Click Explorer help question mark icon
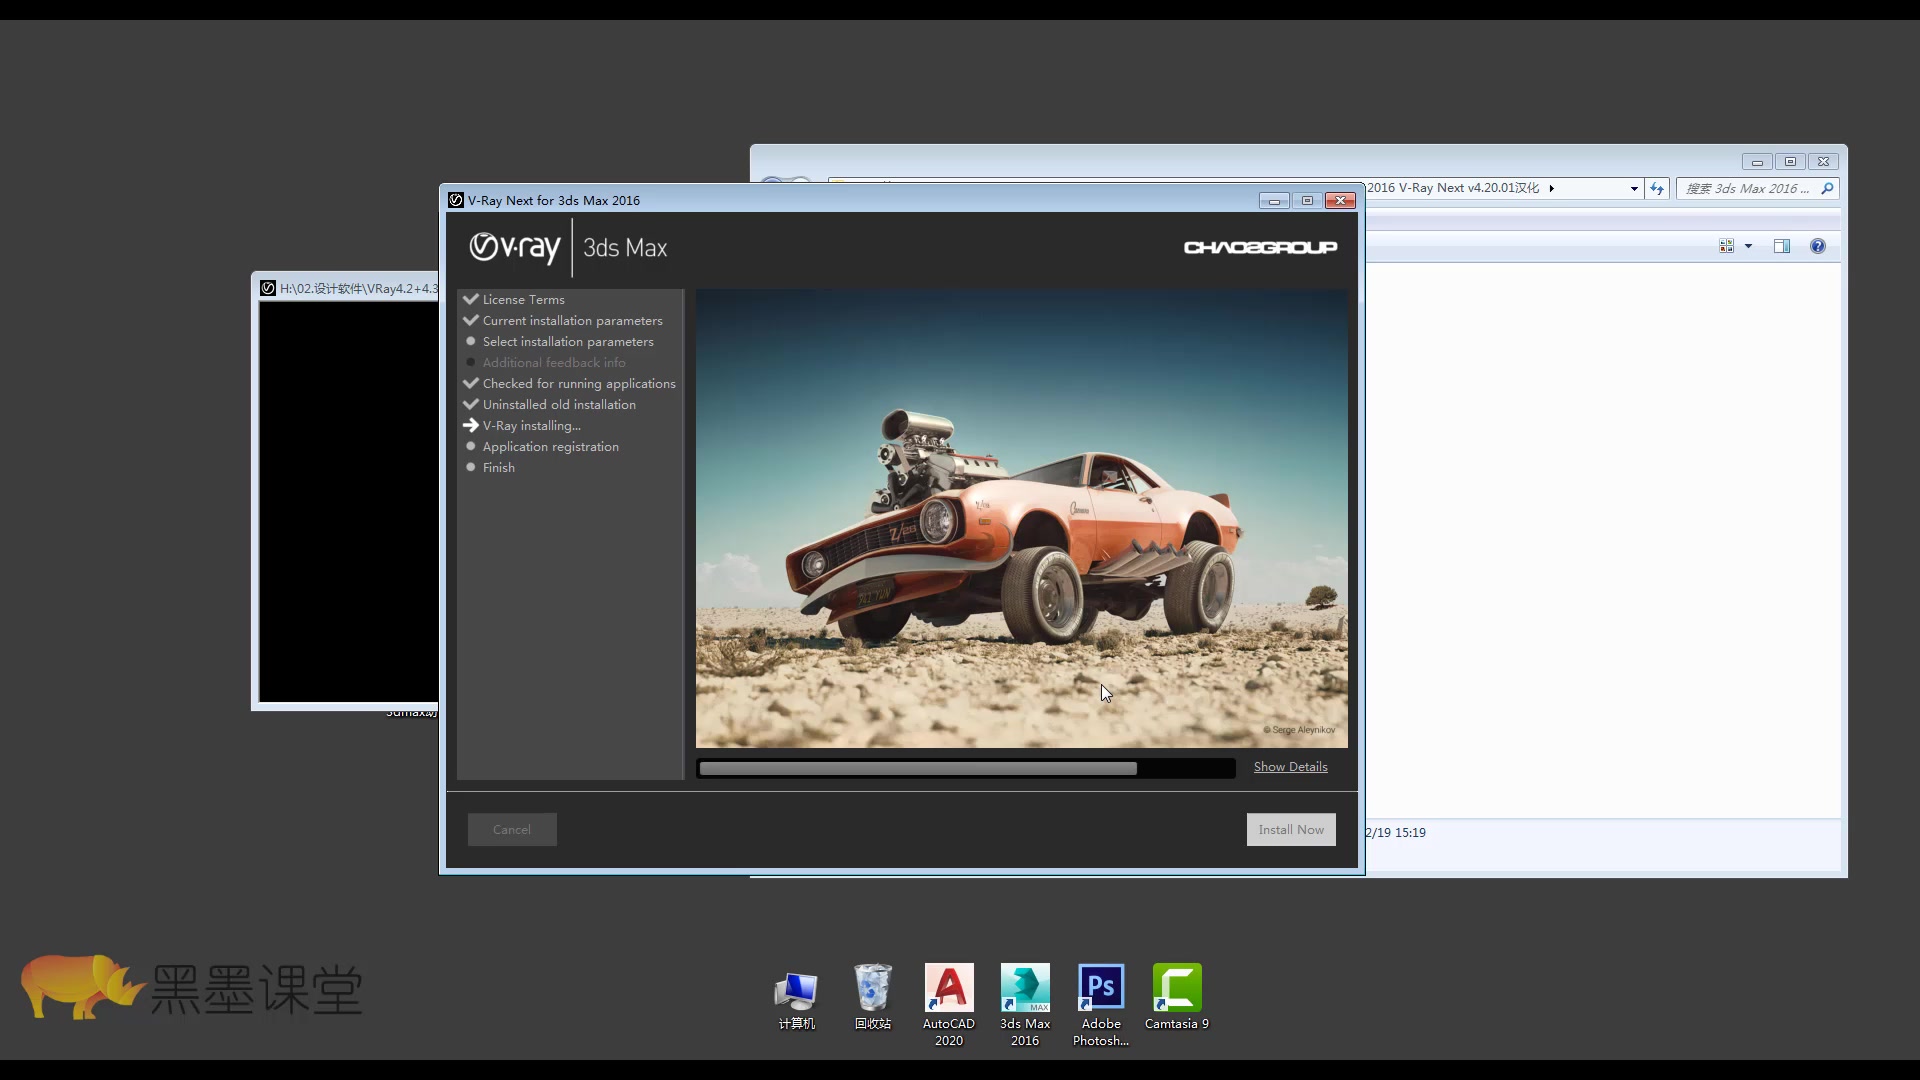 (1817, 246)
